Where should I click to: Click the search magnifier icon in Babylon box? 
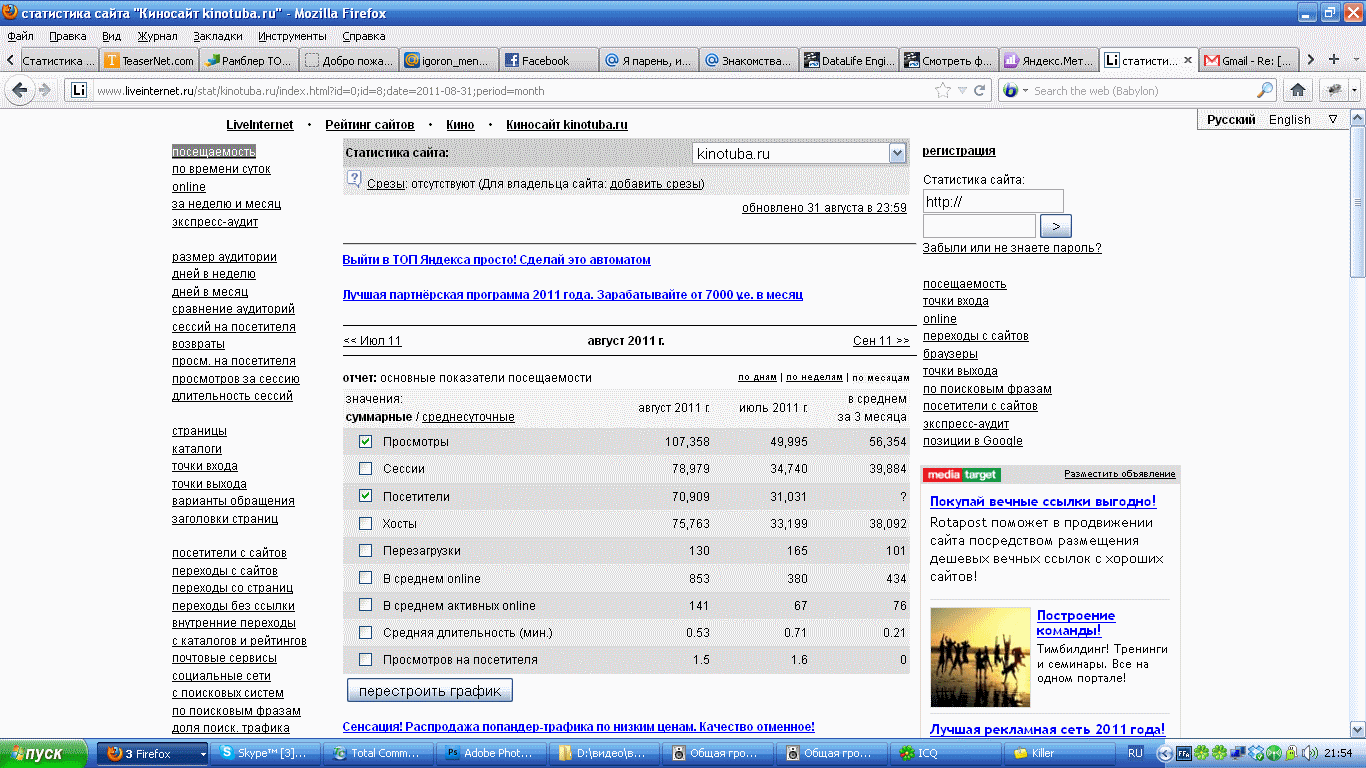point(1265,90)
